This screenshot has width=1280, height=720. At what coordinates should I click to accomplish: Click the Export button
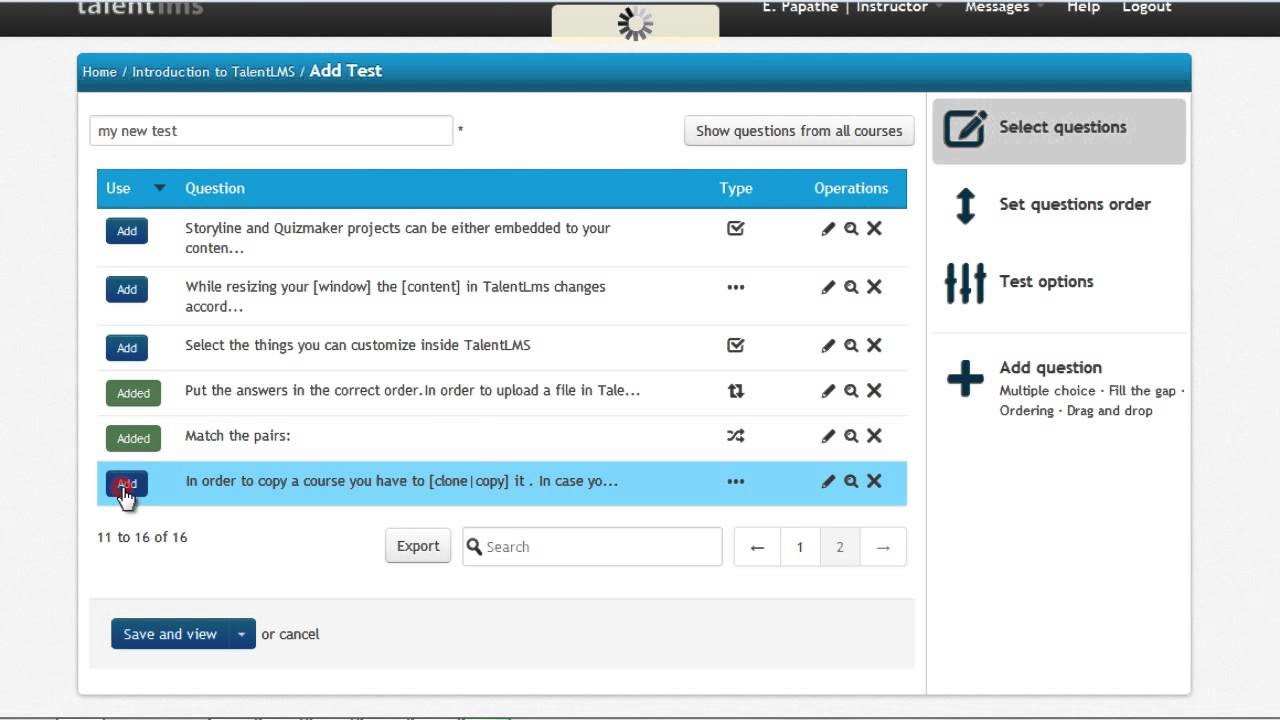coord(418,546)
